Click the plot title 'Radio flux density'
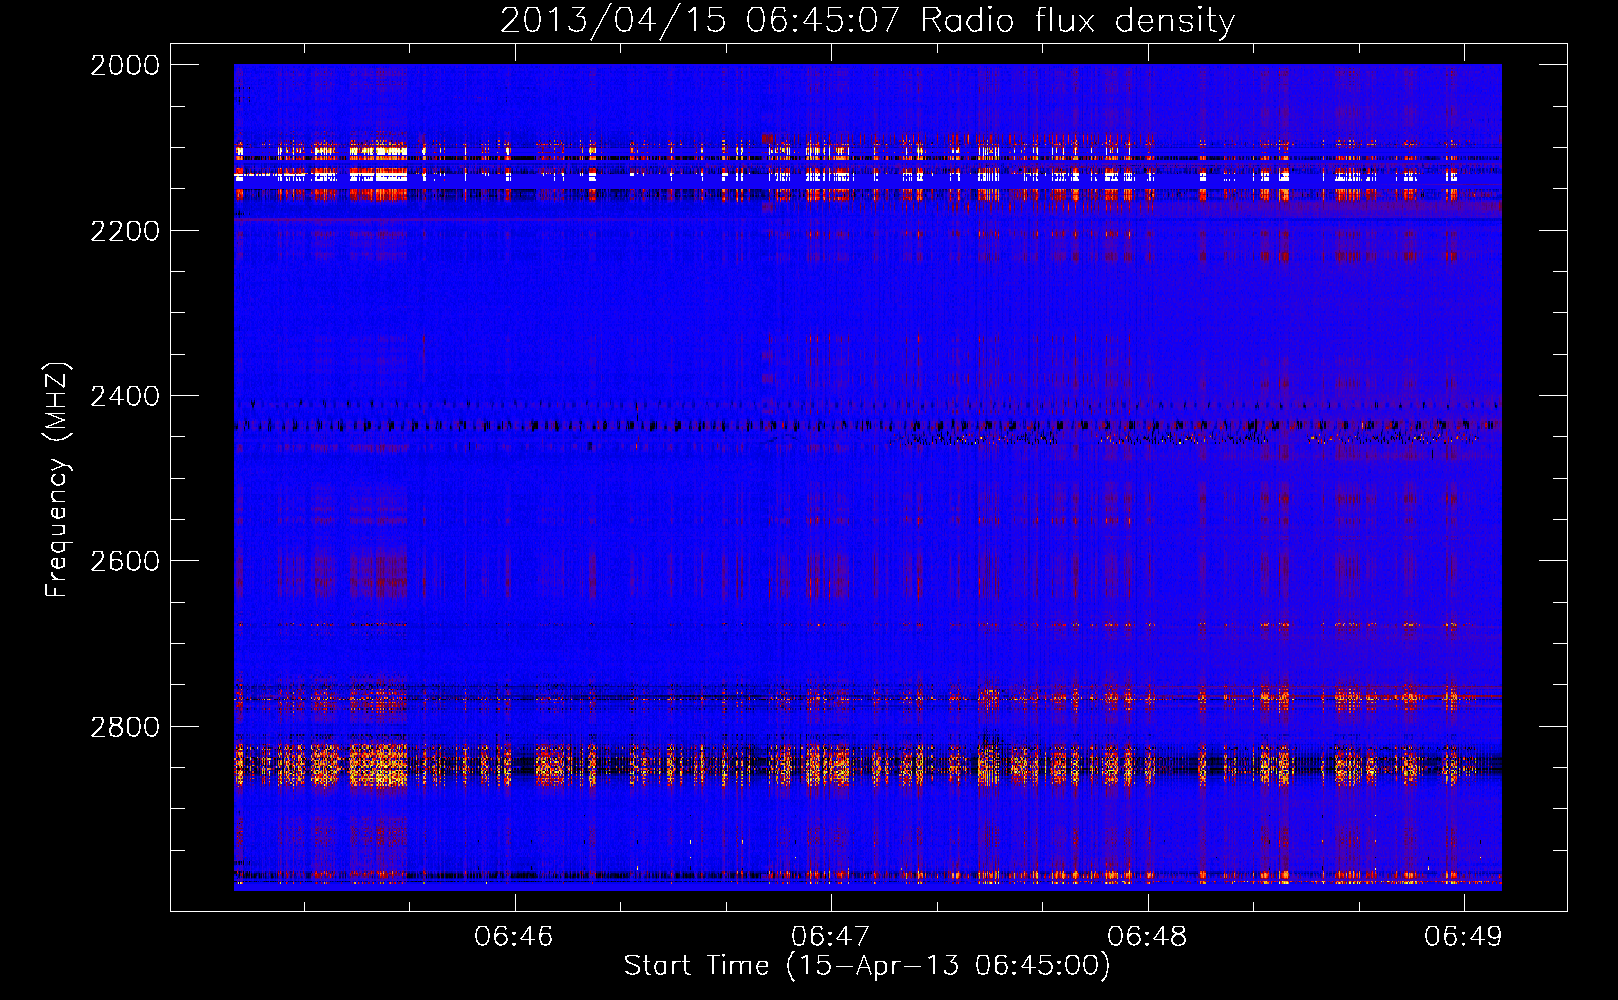The height and width of the screenshot is (1000, 1618). (x=1078, y=21)
